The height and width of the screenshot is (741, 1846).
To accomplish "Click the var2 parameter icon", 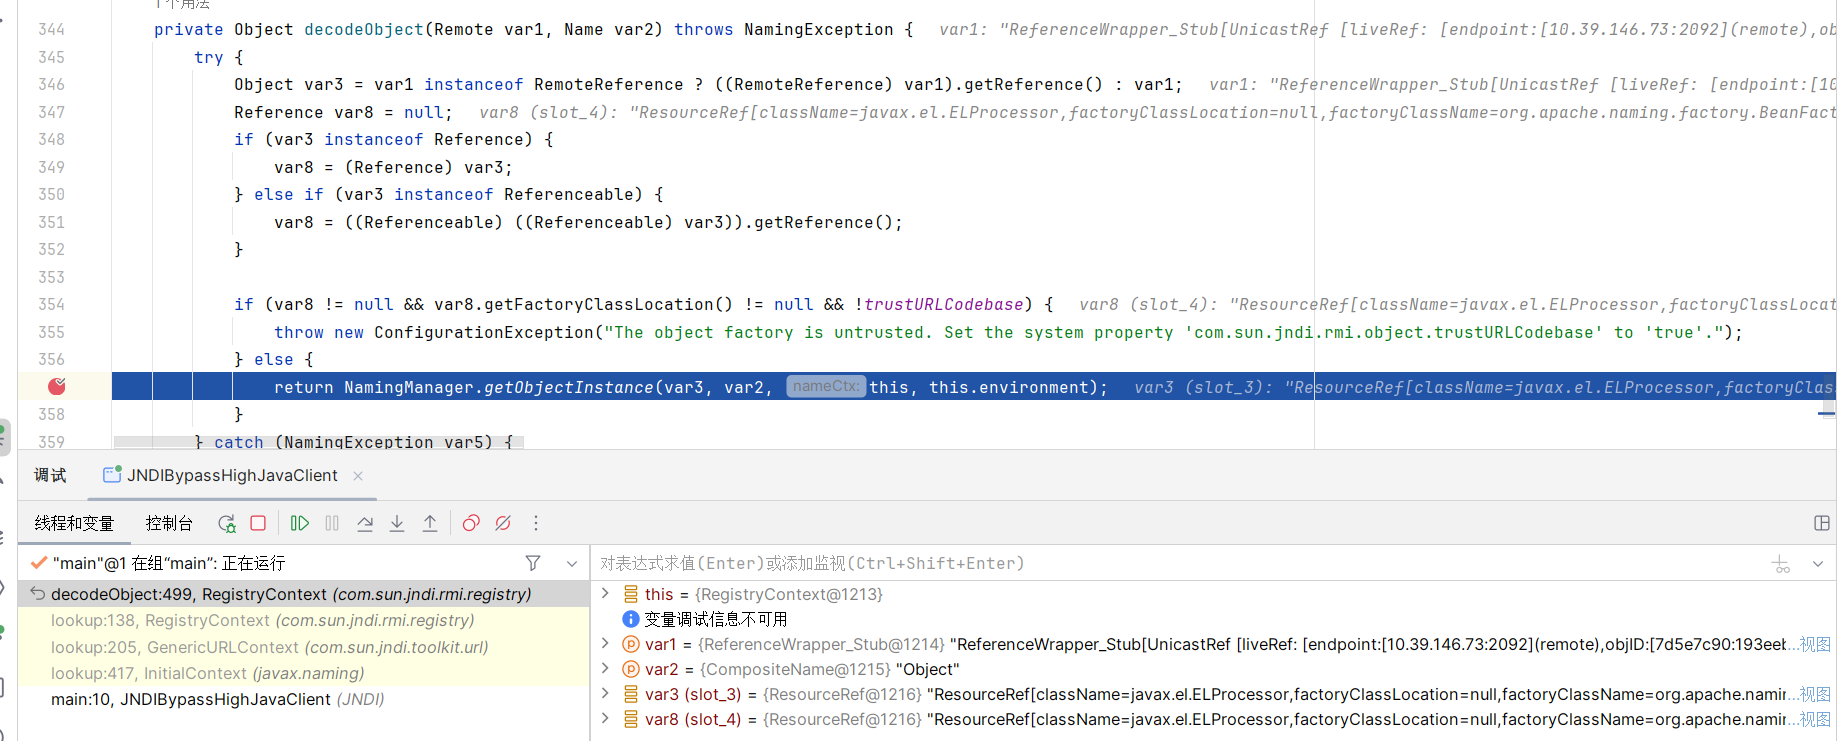I will 631,669.
